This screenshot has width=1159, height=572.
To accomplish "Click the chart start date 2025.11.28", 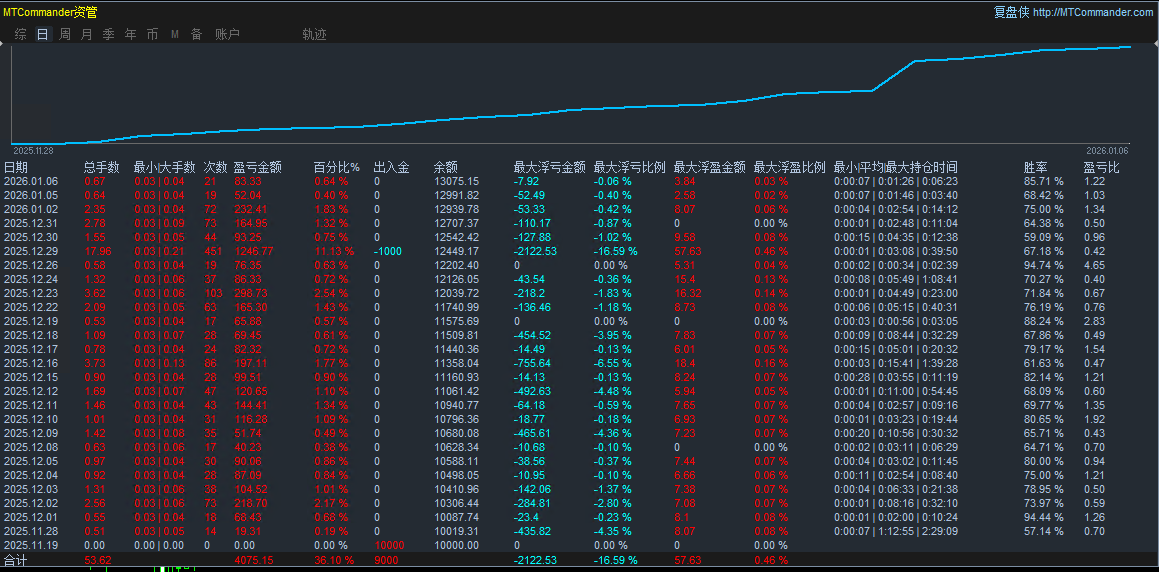I will 33,149.
